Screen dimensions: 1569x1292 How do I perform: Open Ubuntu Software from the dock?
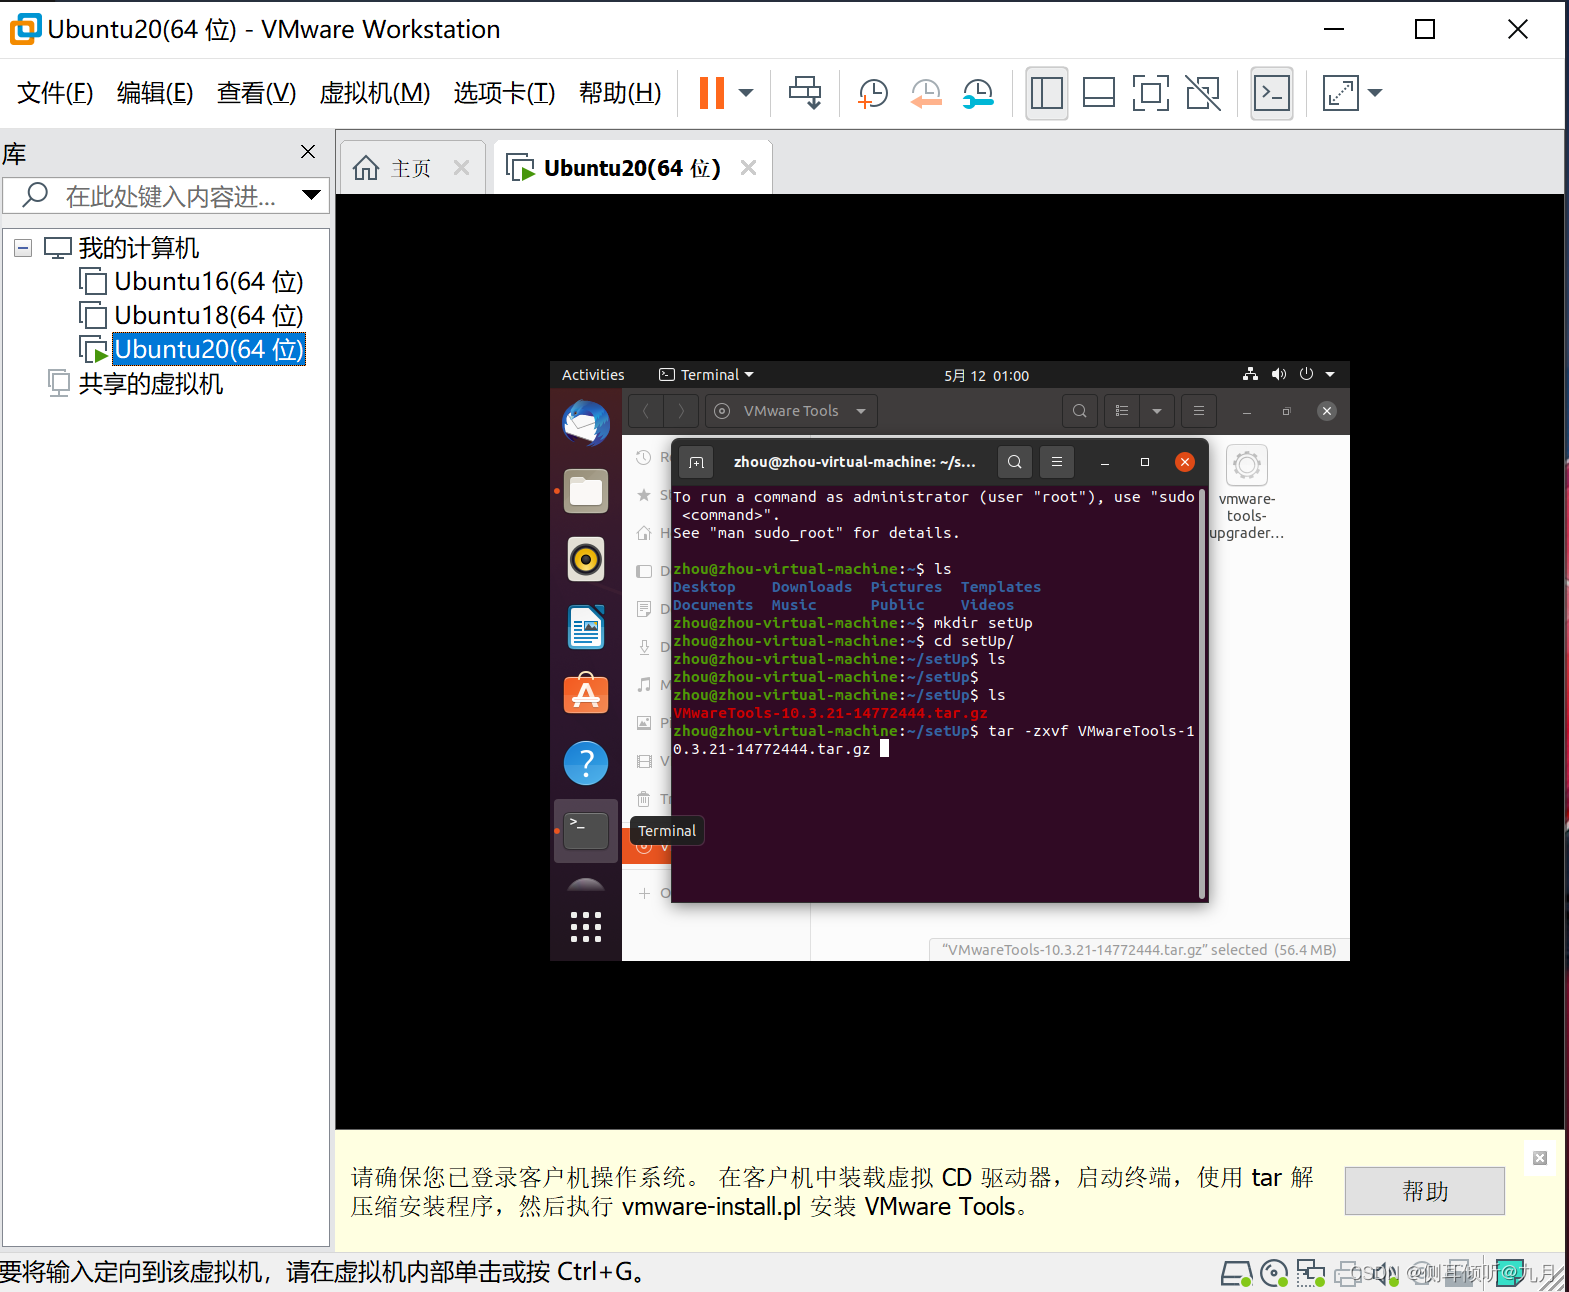586,694
